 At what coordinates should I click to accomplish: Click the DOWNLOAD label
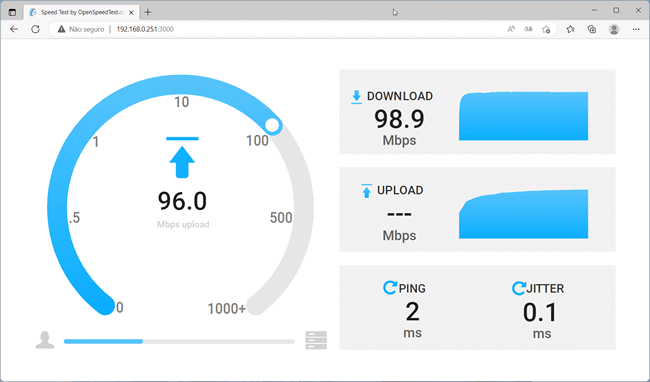(x=400, y=96)
